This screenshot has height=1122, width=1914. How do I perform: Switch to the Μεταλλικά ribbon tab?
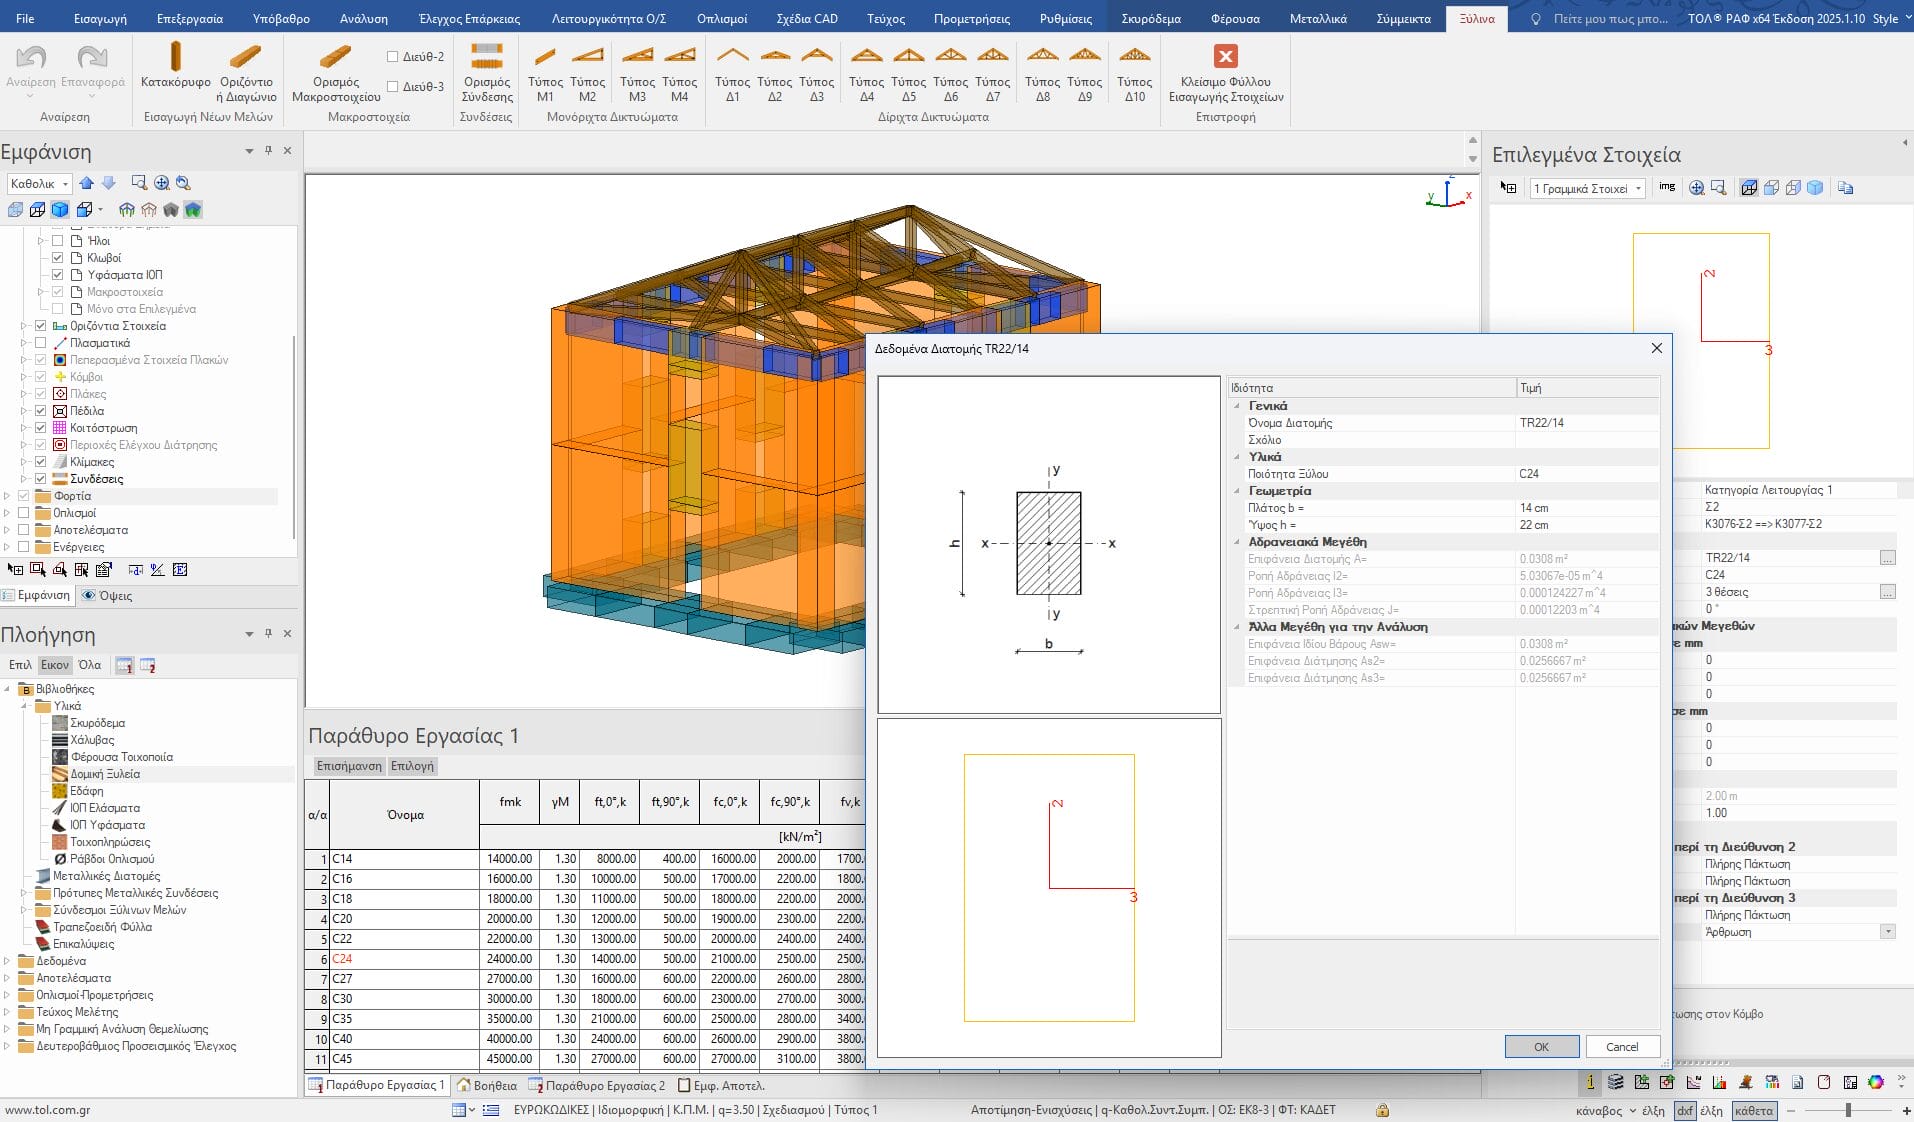pyautogui.click(x=1317, y=18)
